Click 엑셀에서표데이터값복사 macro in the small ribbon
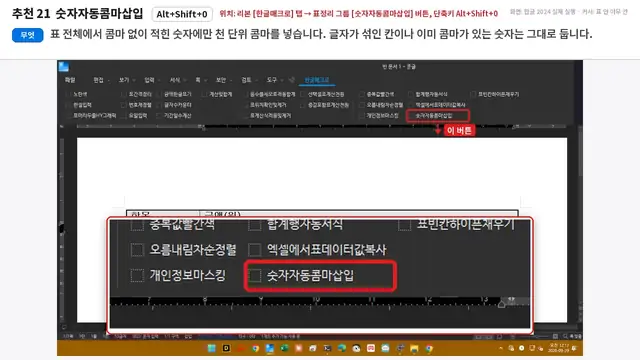This screenshot has width=640, height=360. click(x=437, y=105)
